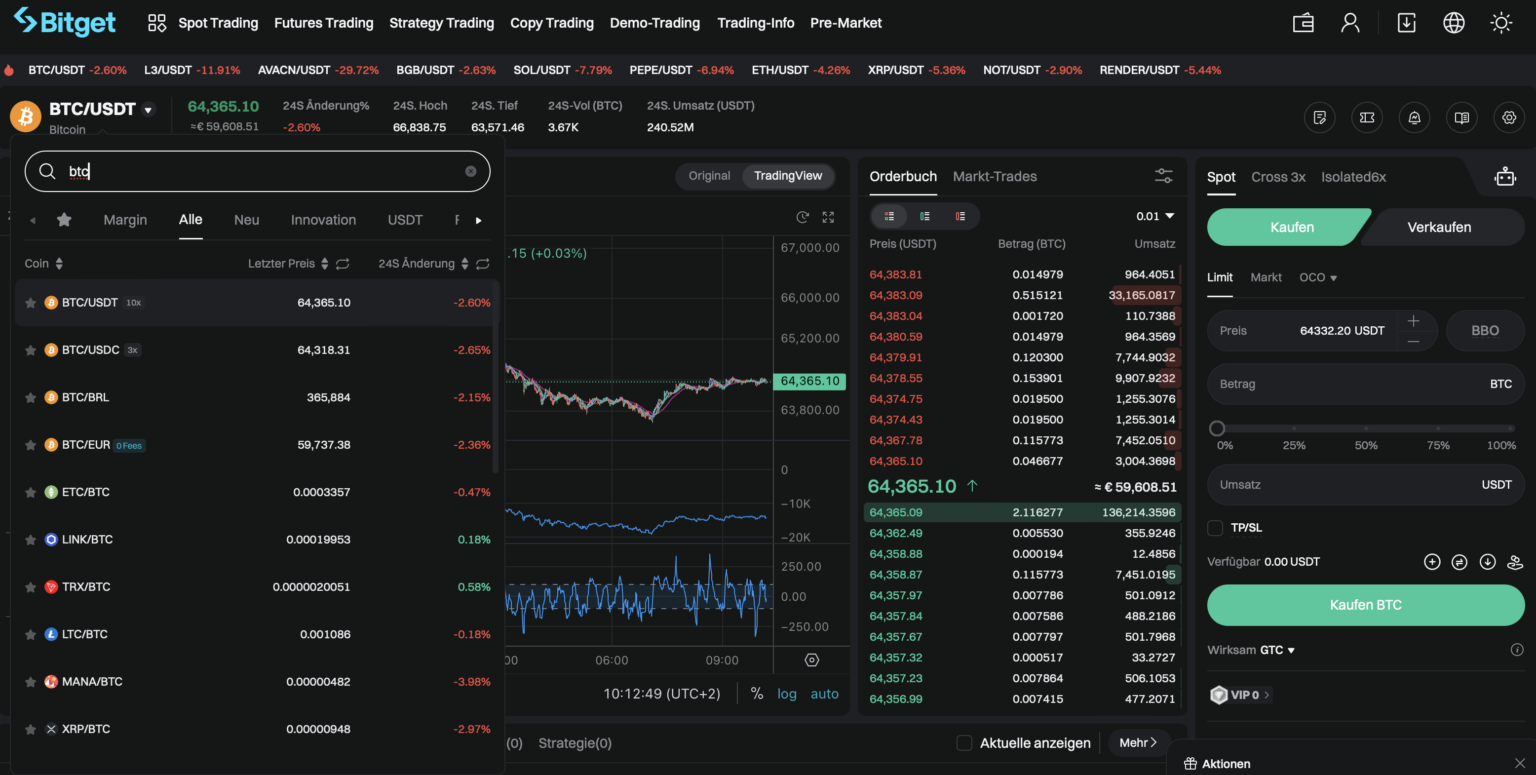Enable the TP/SL checkbox
The image size is (1536, 775).
1215,527
